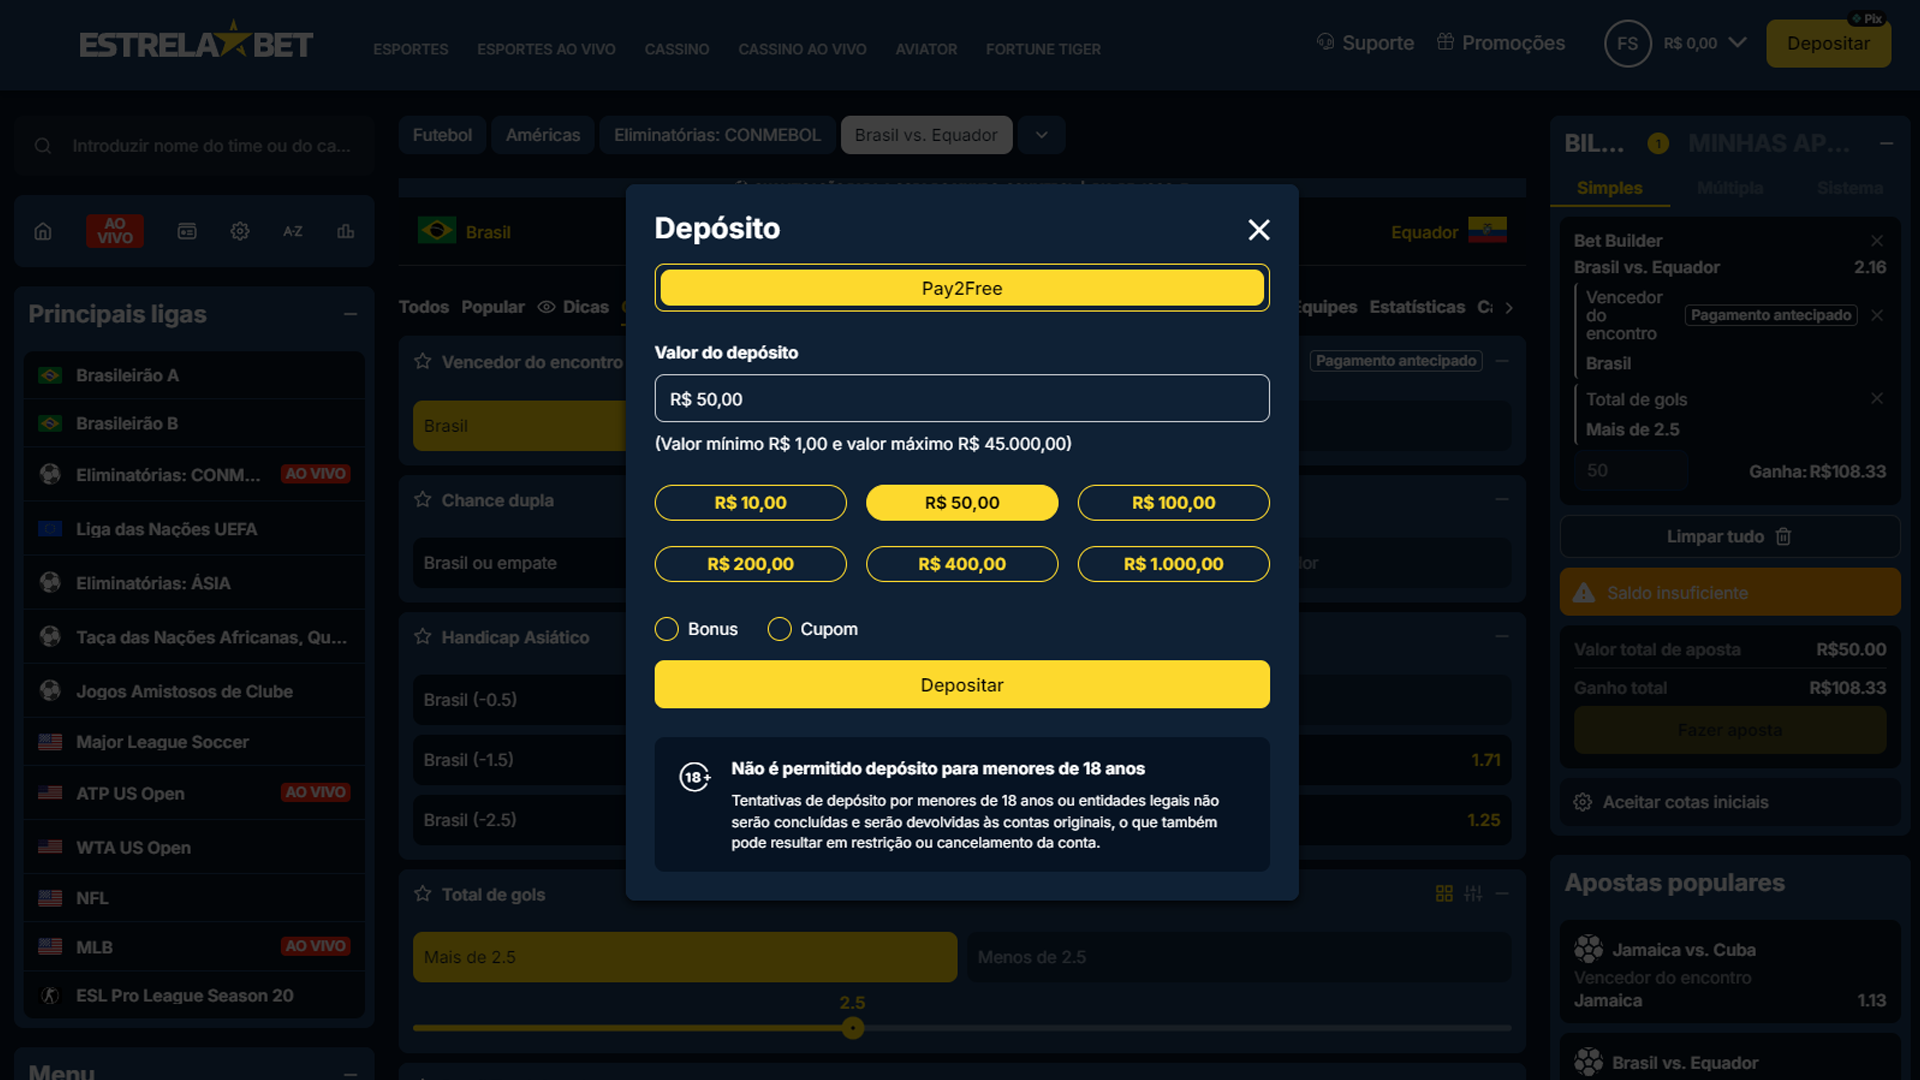
Task: Click the Futebol breadcrumb
Action: (442, 135)
